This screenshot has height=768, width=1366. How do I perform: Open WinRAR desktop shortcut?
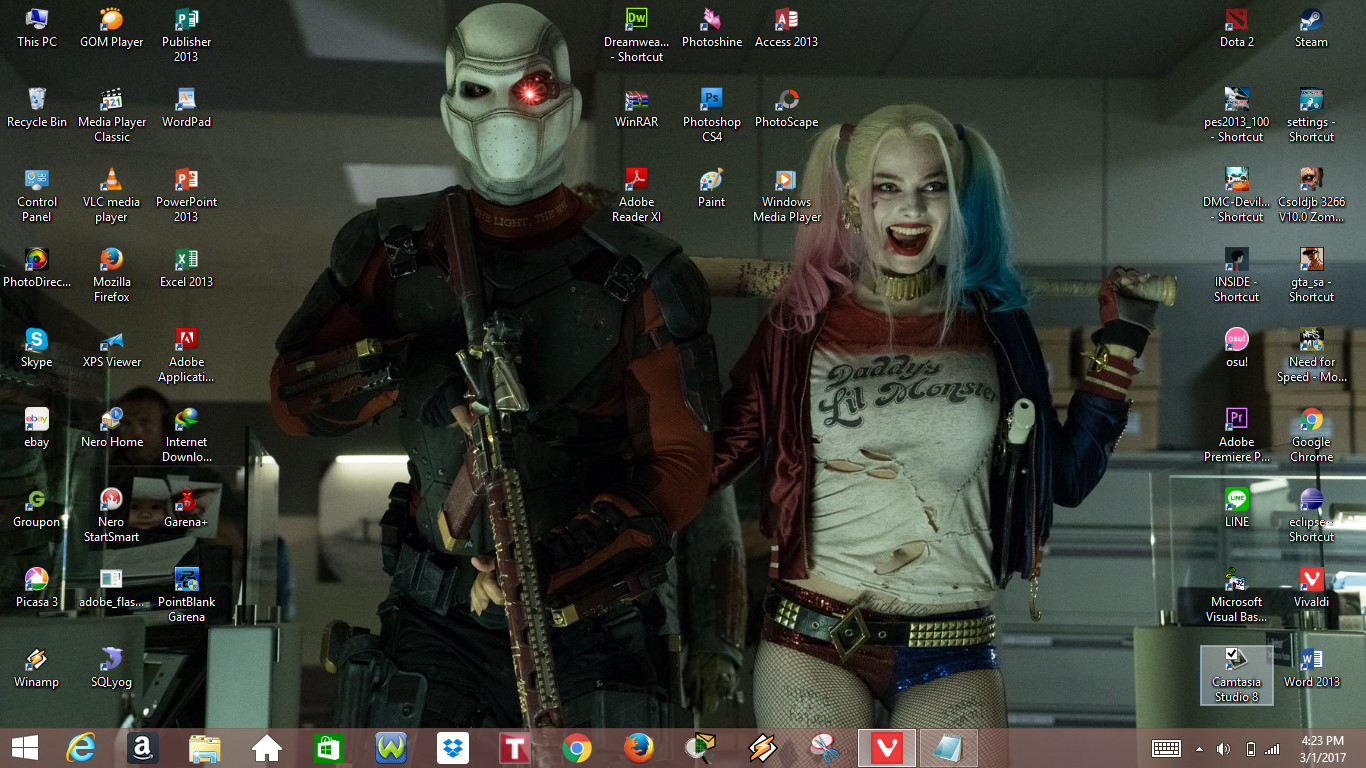[x=636, y=108]
